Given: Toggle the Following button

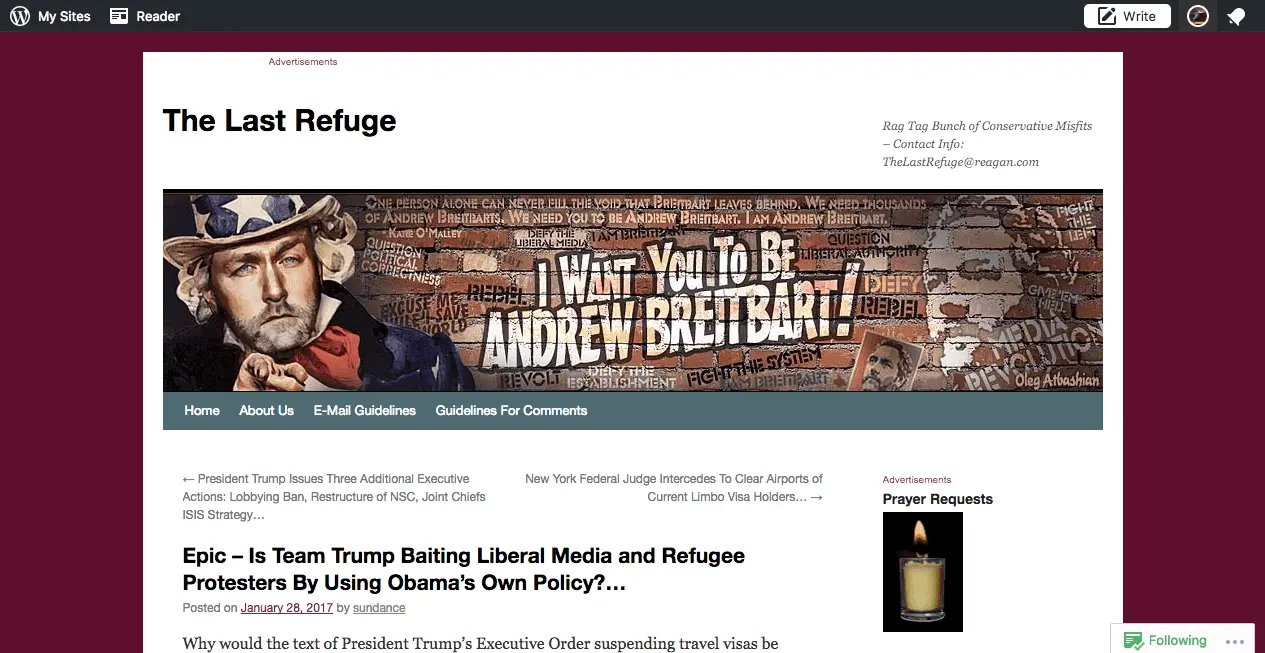Looking at the screenshot, I should tap(1165, 641).
